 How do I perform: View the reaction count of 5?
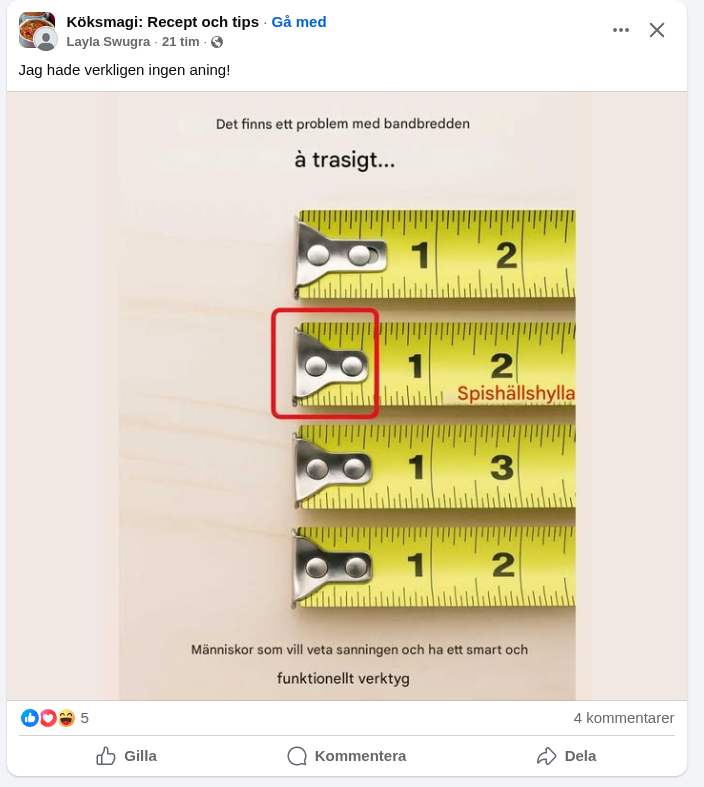click(x=84, y=718)
